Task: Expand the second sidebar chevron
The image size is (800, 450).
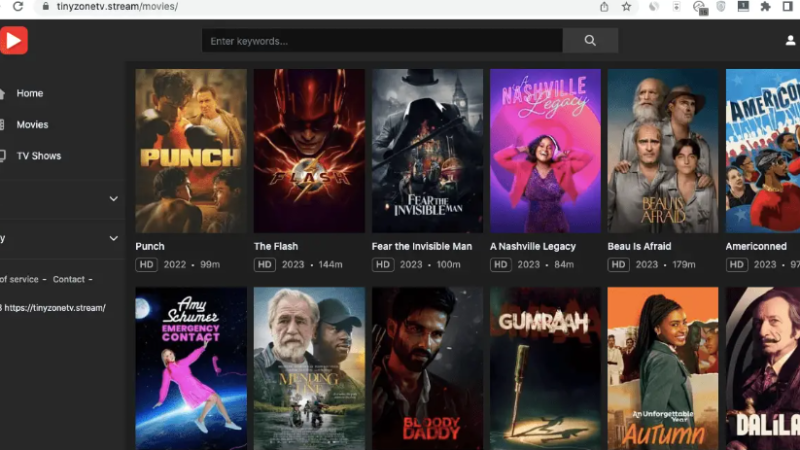Action: [113, 238]
